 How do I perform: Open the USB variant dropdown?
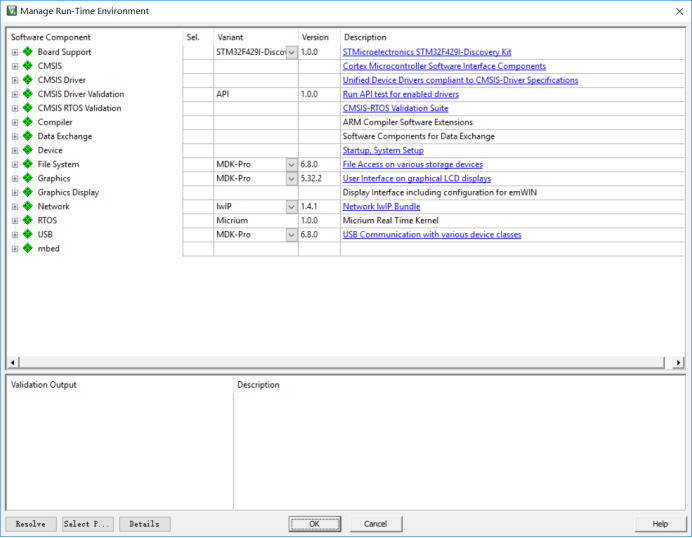click(x=292, y=235)
